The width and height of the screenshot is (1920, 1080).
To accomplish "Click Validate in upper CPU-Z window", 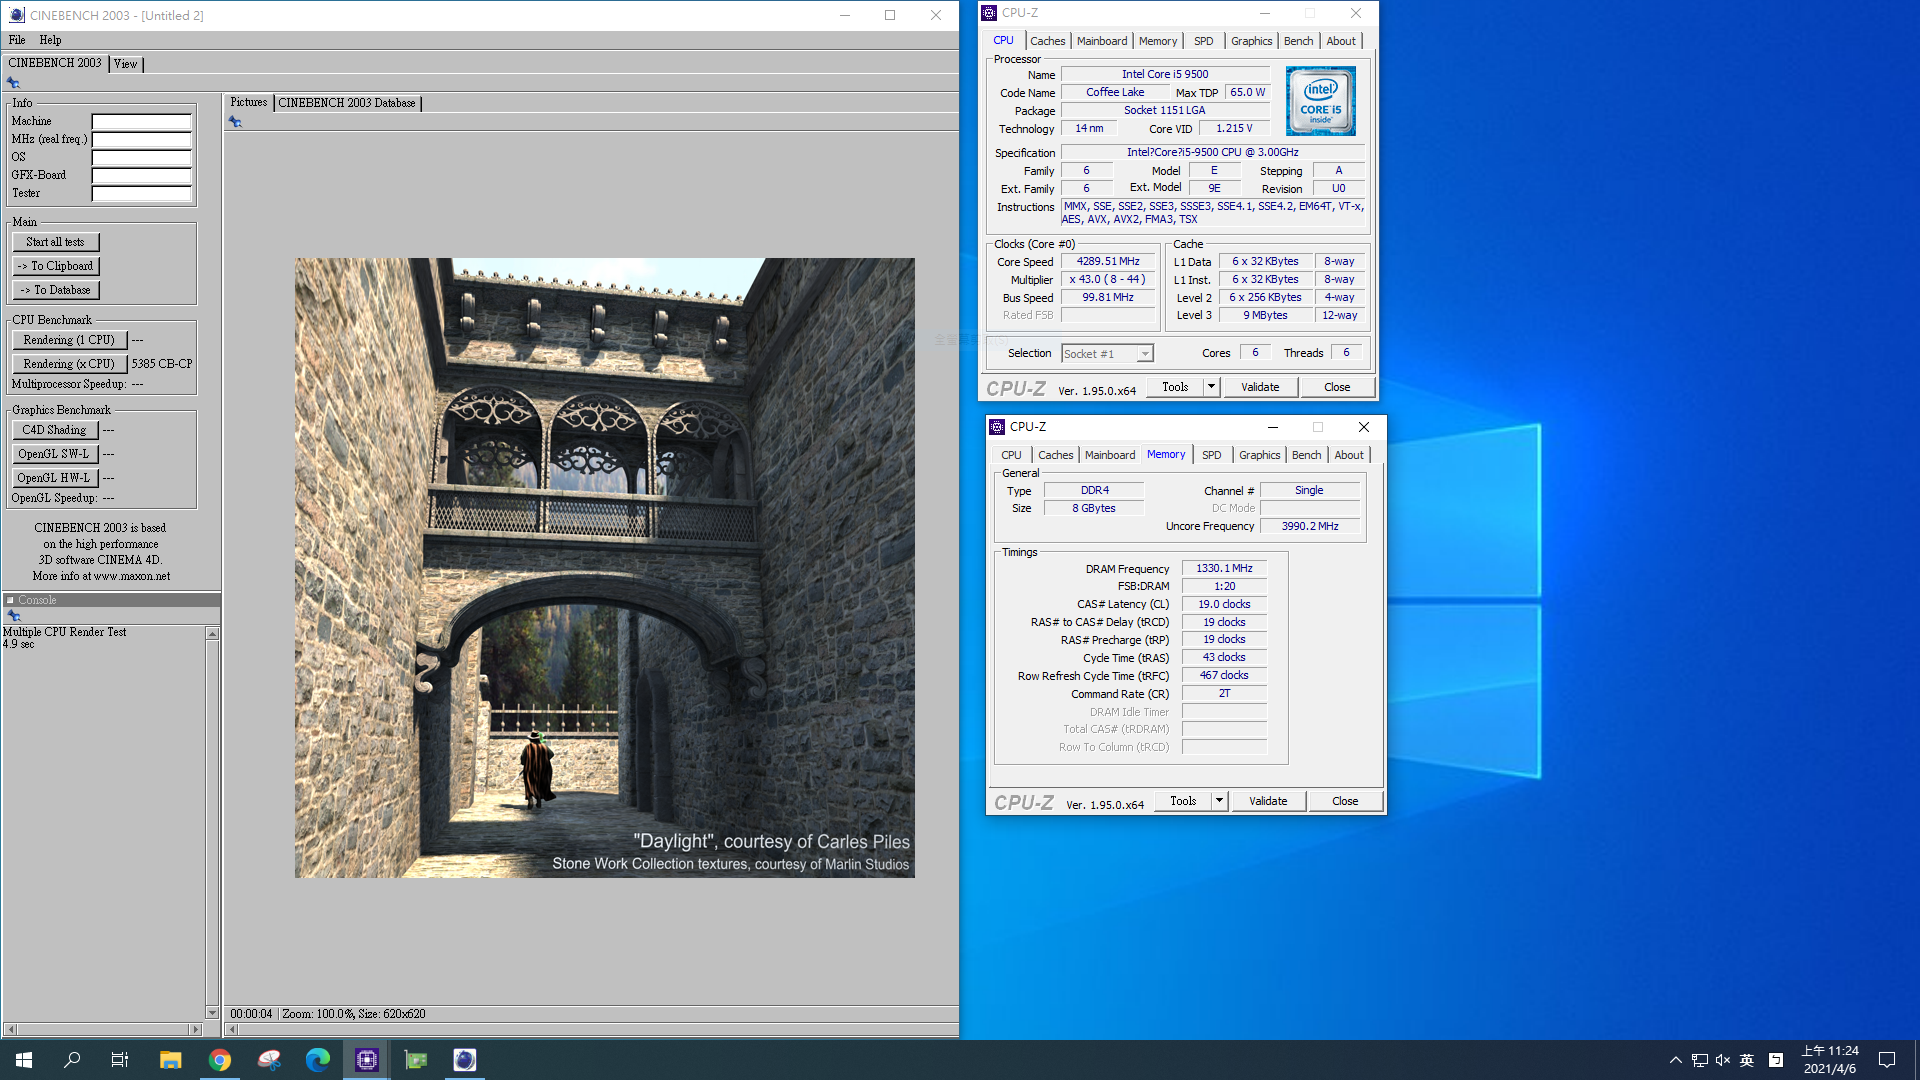I will (1260, 387).
